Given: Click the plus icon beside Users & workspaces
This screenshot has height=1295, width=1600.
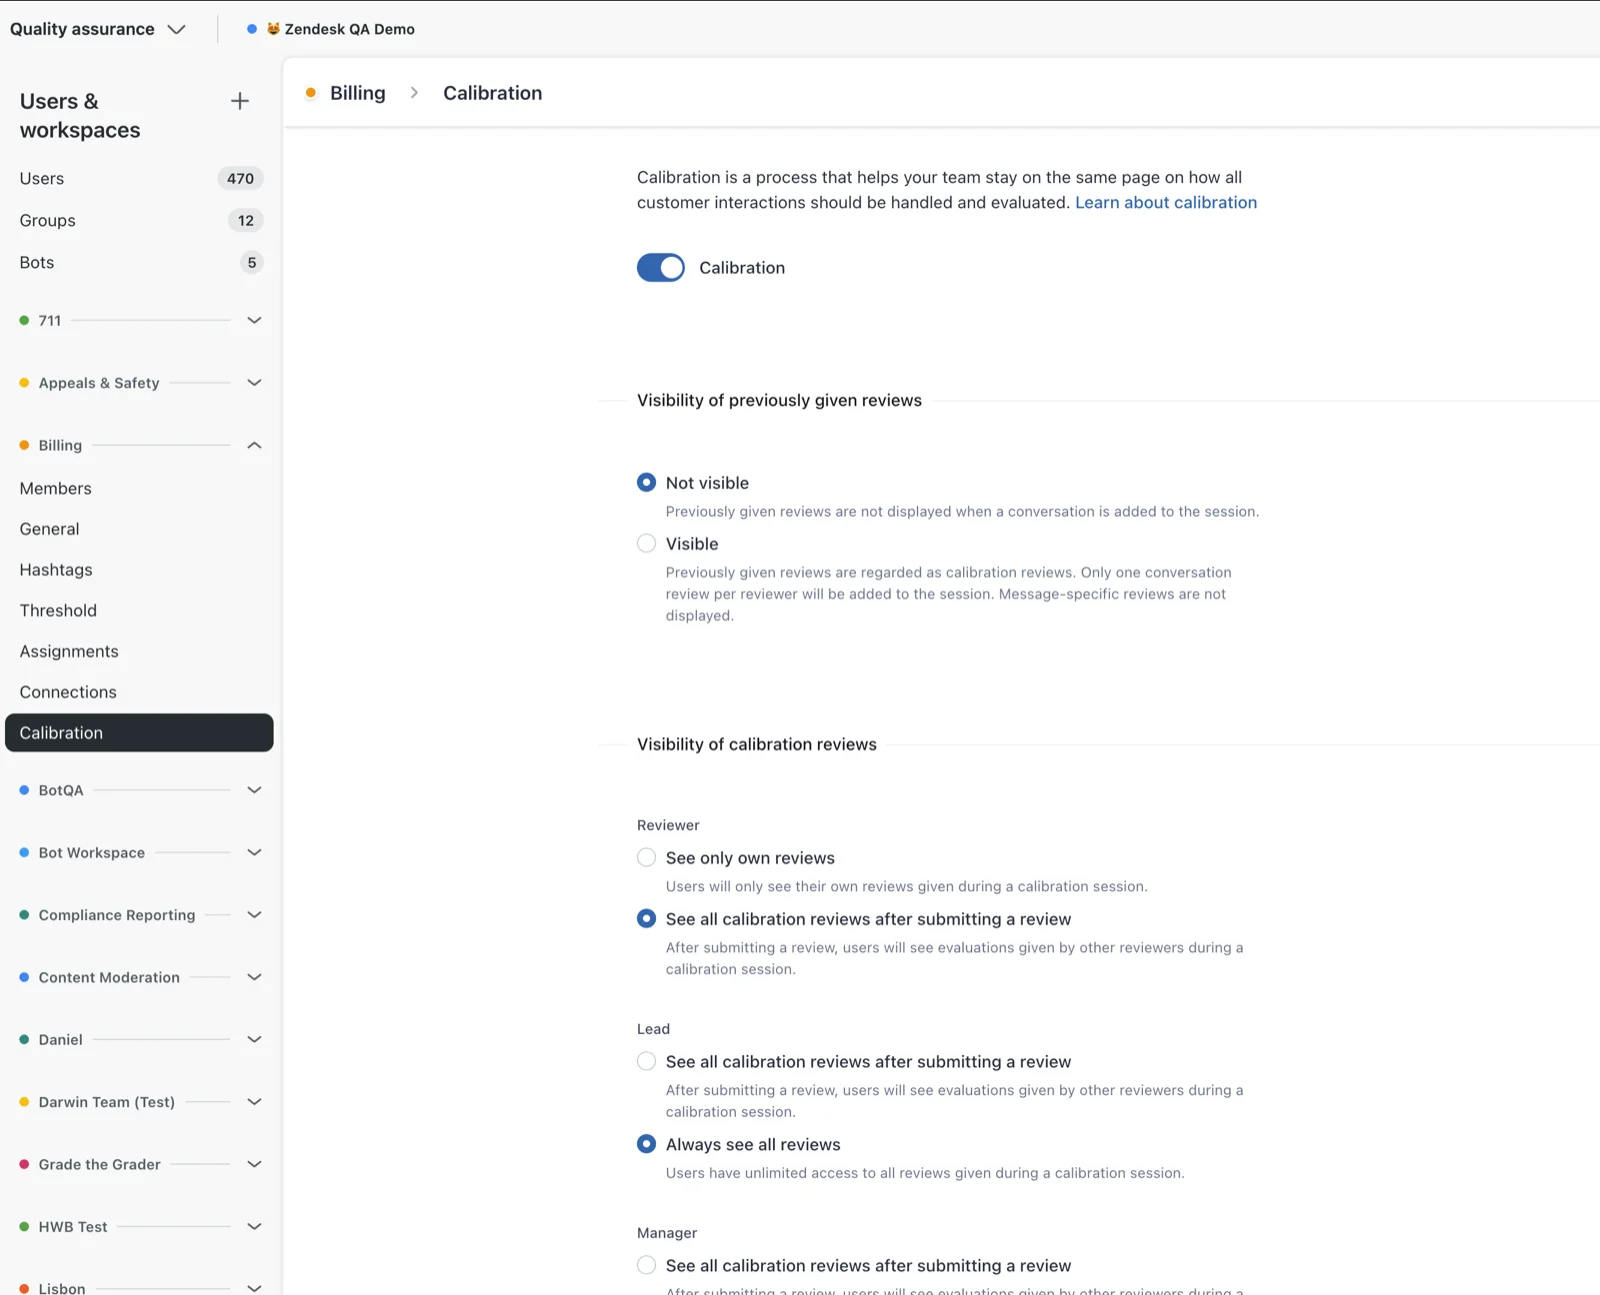Looking at the screenshot, I should [x=240, y=101].
